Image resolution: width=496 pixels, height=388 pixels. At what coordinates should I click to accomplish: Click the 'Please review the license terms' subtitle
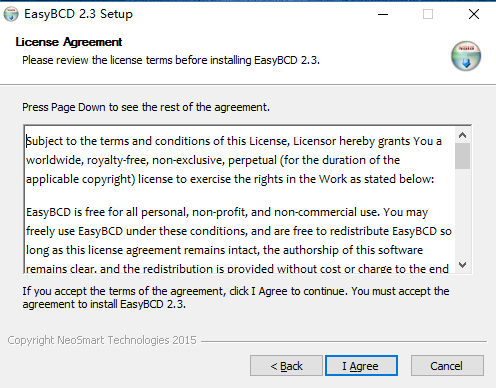tap(171, 60)
